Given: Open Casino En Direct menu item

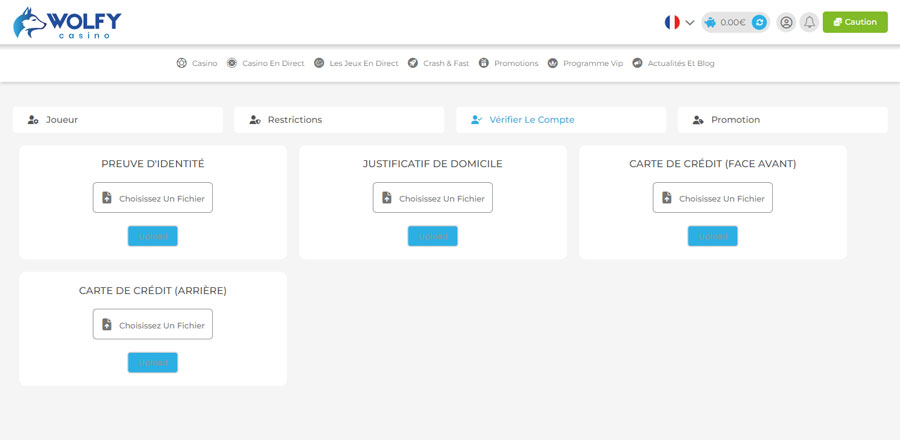Looking at the screenshot, I should tap(265, 63).
